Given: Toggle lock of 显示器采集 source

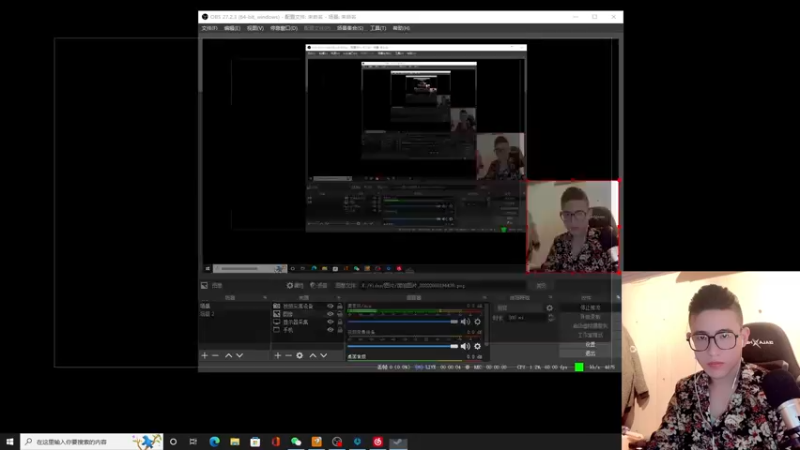Looking at the screenshot, I should (x=340, y=322).
